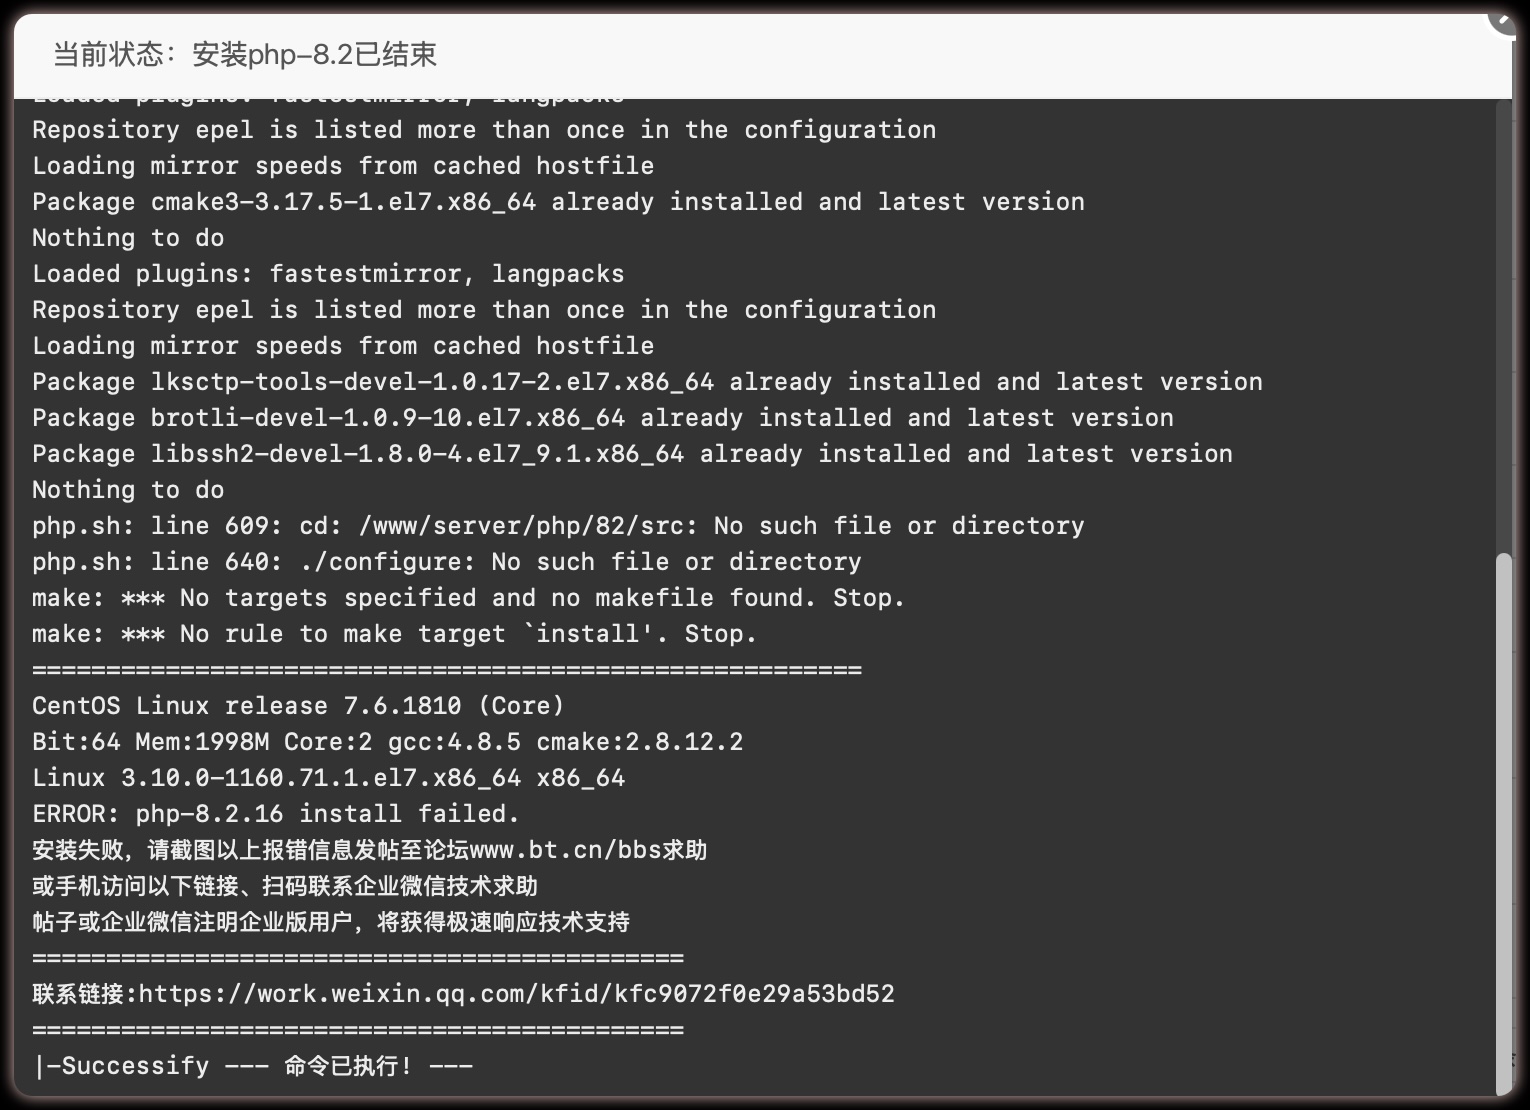Click the Linux 3.10.0-1160 kernel line
The image size is (1530, 1110).
(x=328, y=778)
